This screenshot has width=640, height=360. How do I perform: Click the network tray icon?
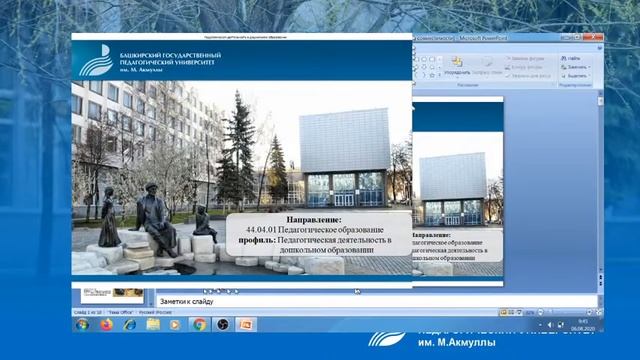[x=561, y=325]
